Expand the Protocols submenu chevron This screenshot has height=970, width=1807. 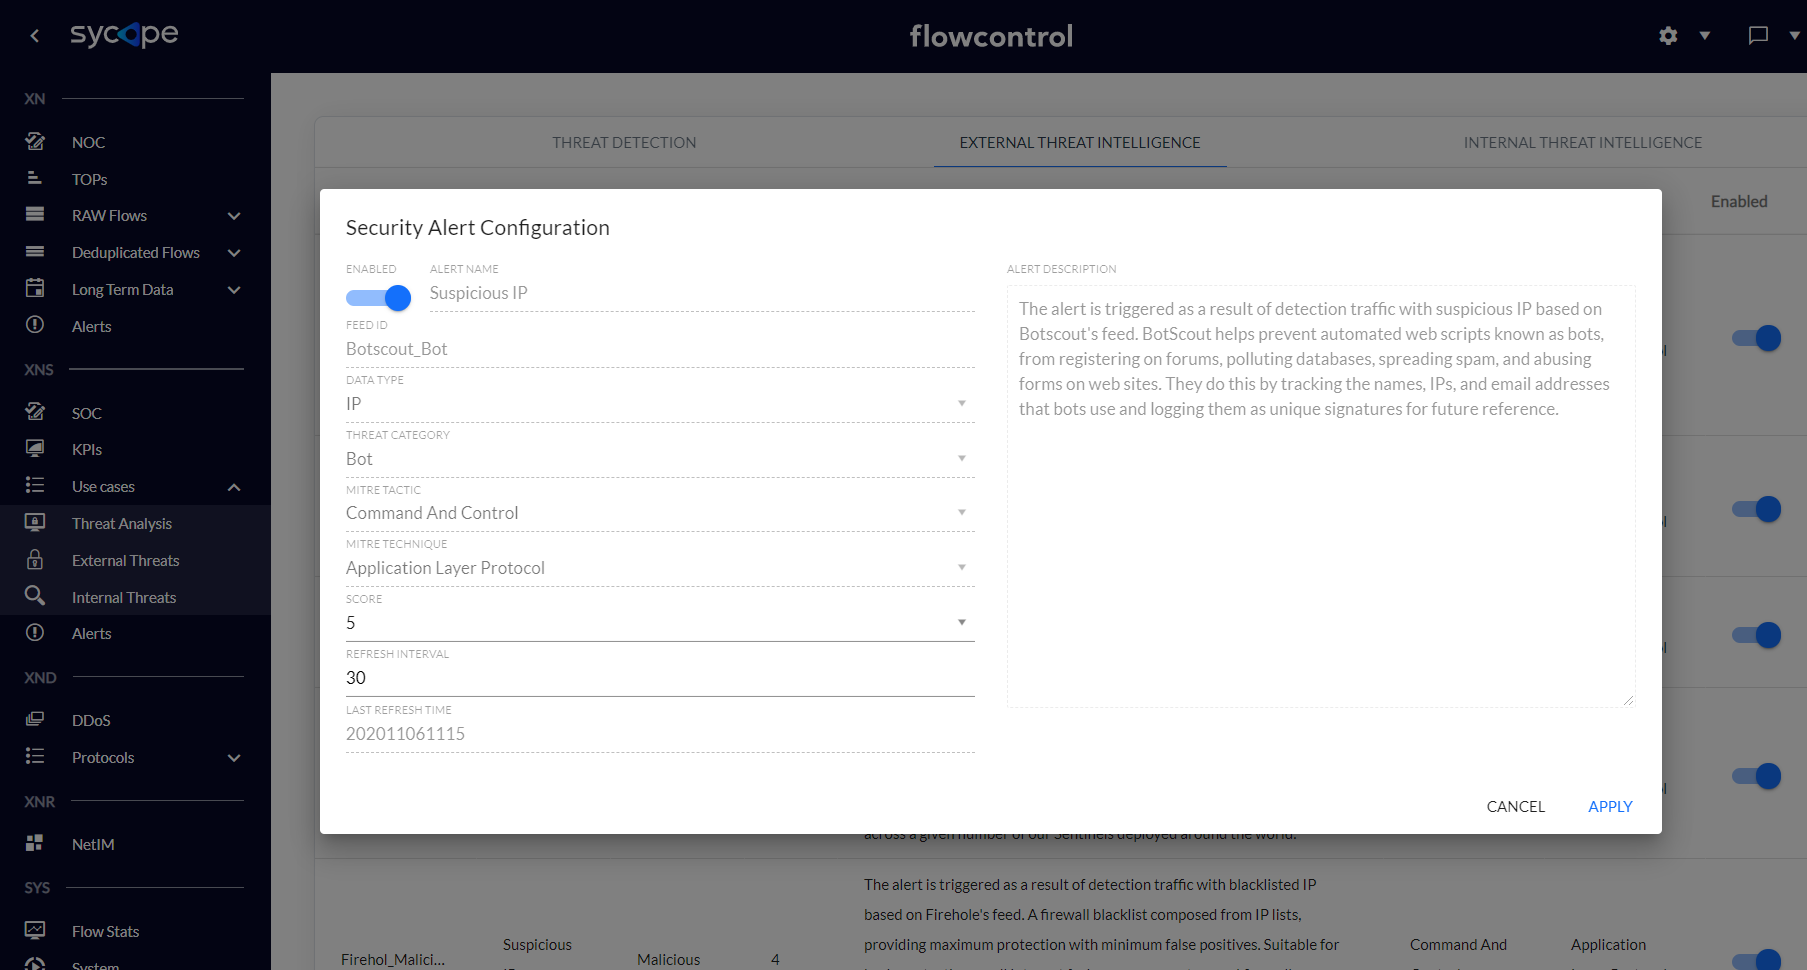click(234, 758)
